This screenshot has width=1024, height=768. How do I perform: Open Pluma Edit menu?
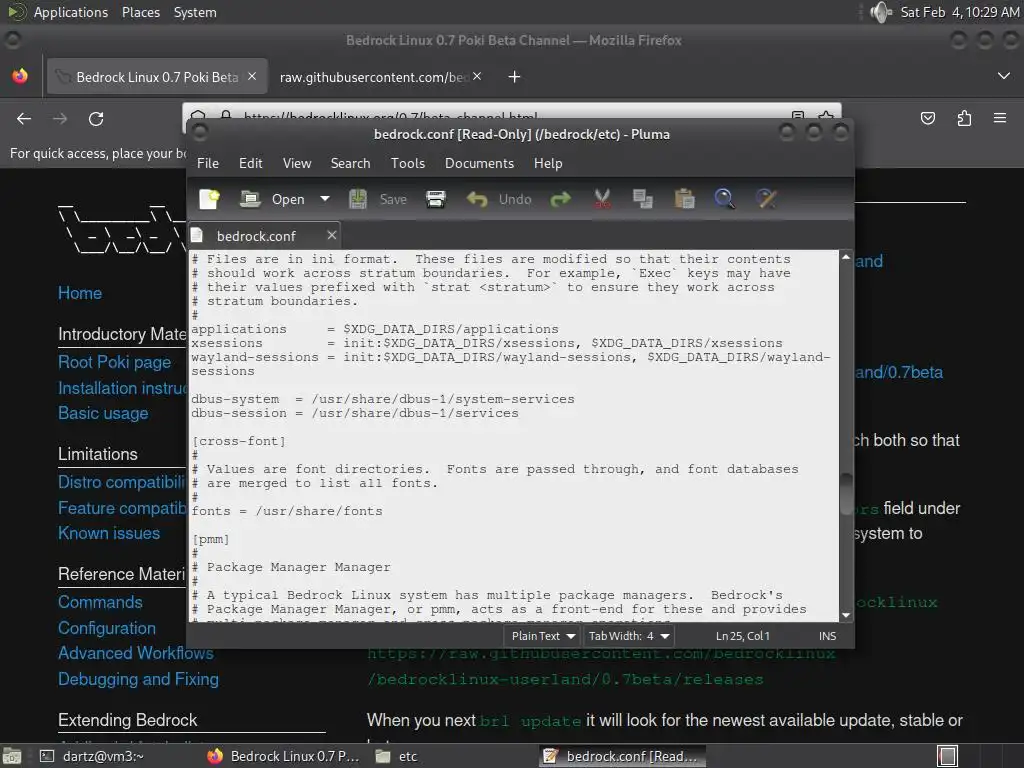251,163
